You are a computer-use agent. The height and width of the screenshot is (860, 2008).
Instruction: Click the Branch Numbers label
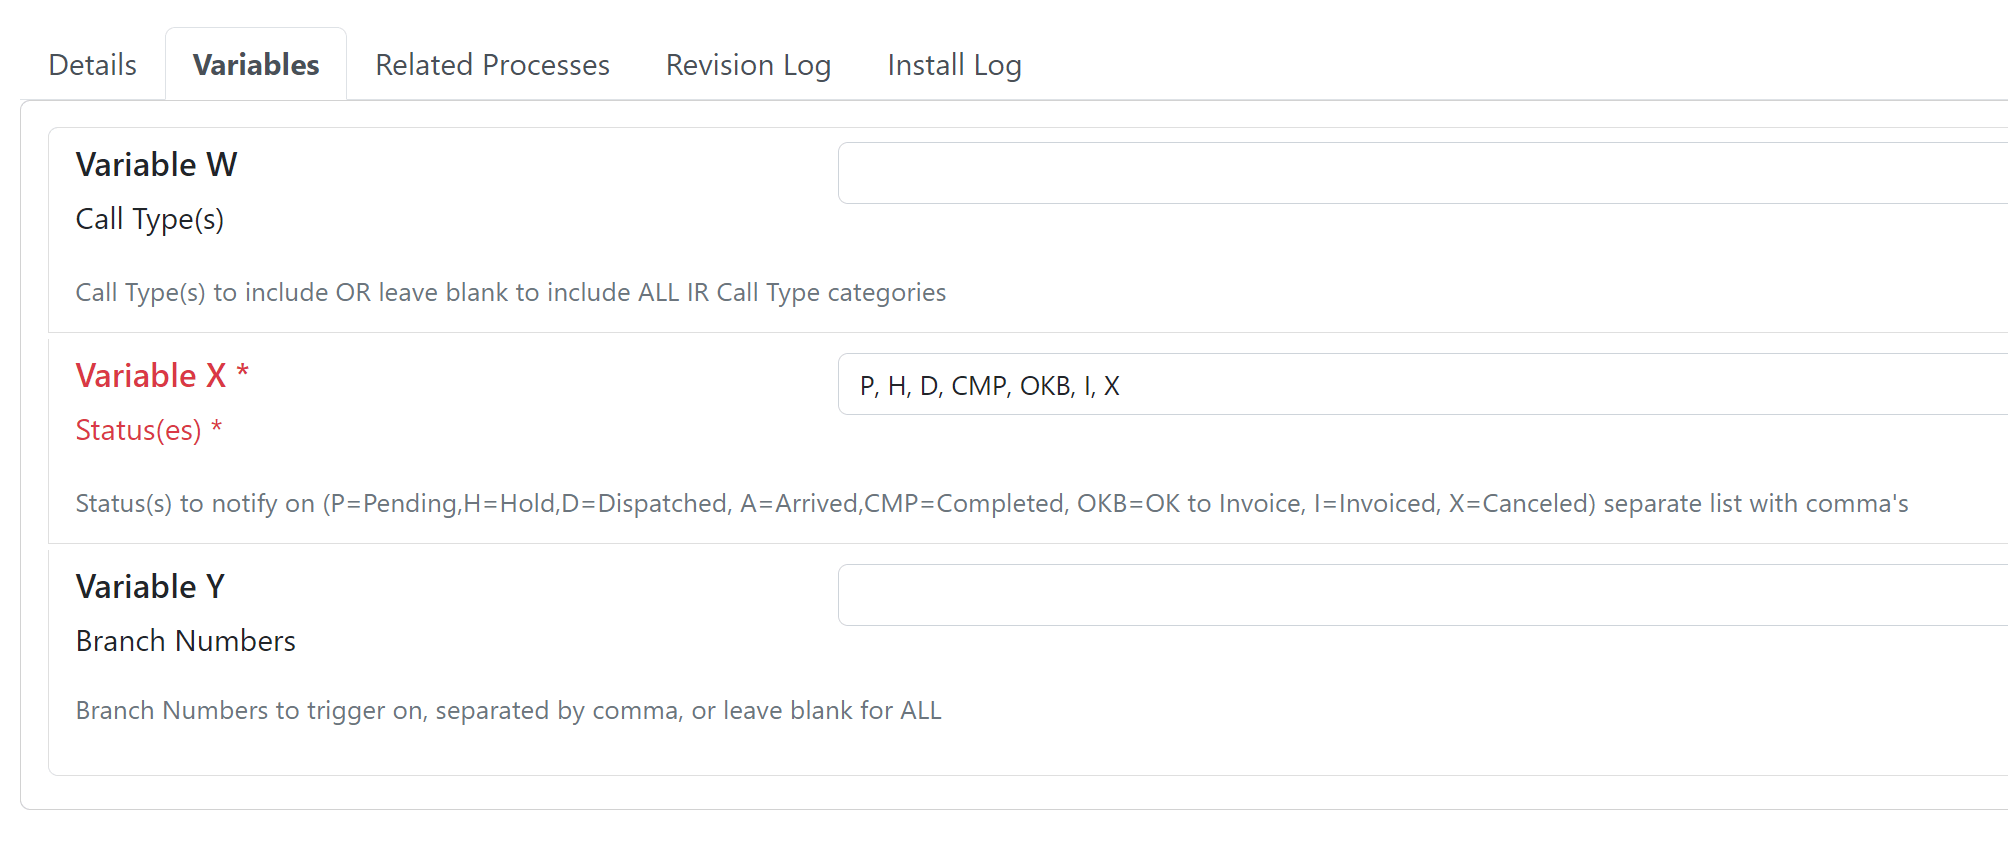click(x=184, y=640)
